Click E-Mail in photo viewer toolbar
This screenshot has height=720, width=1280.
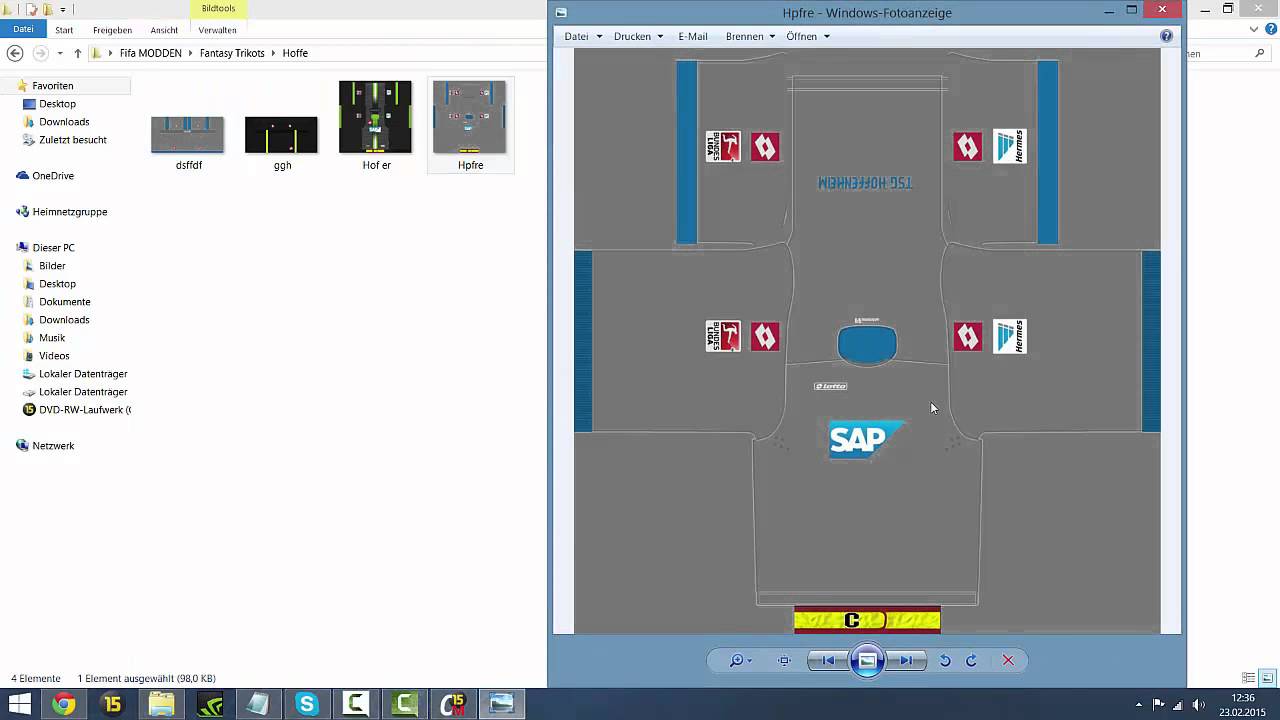click(692, 36)
